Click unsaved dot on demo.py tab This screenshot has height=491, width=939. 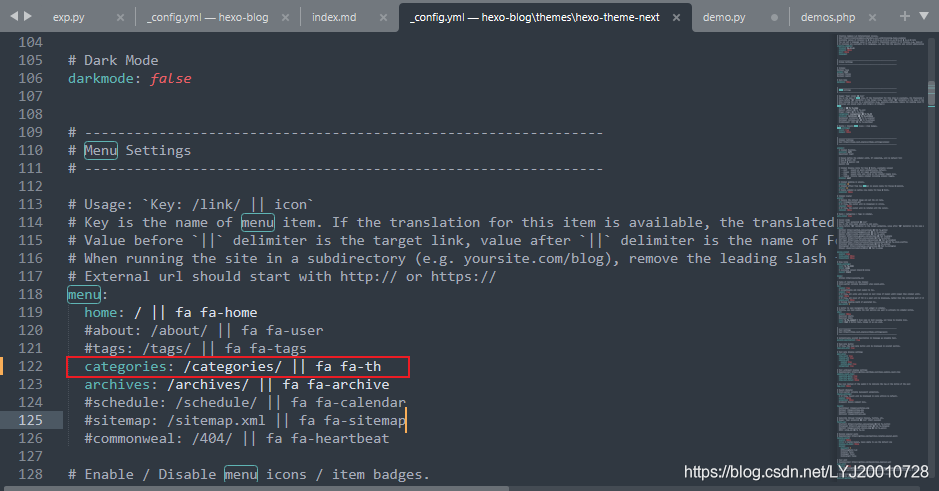[774, 17]
